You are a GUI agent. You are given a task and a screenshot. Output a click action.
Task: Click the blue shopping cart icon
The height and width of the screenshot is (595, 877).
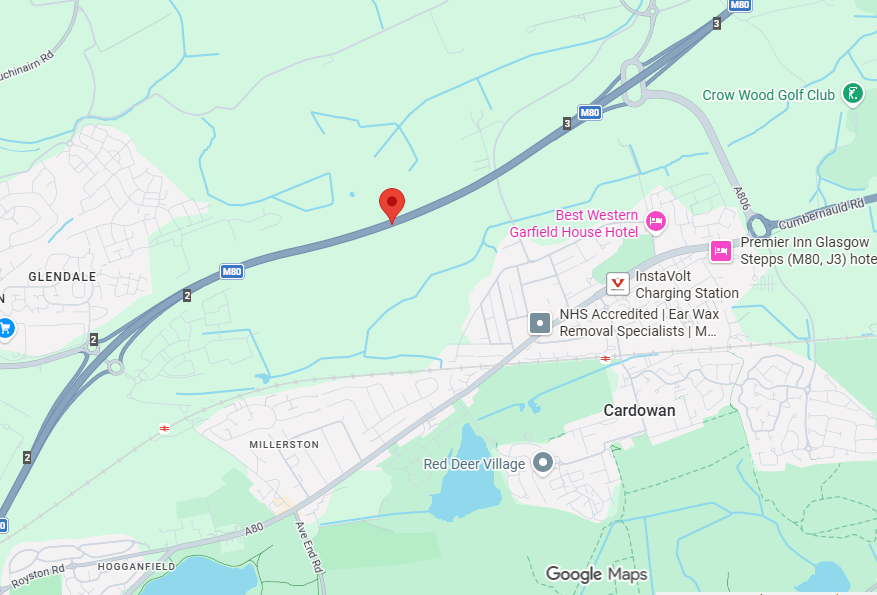(5, 328)
